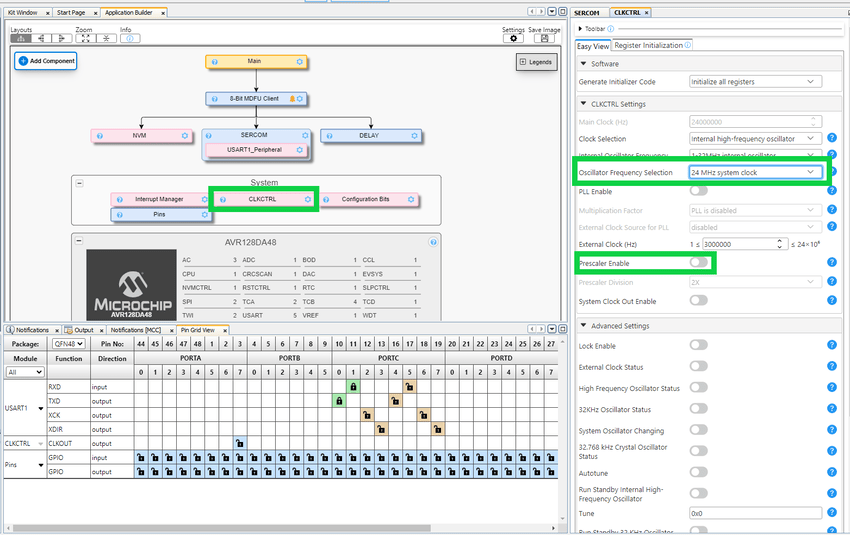Open gear settings on CLKCTRL block
The image size is (850, 535).
[x=308, y=199]
